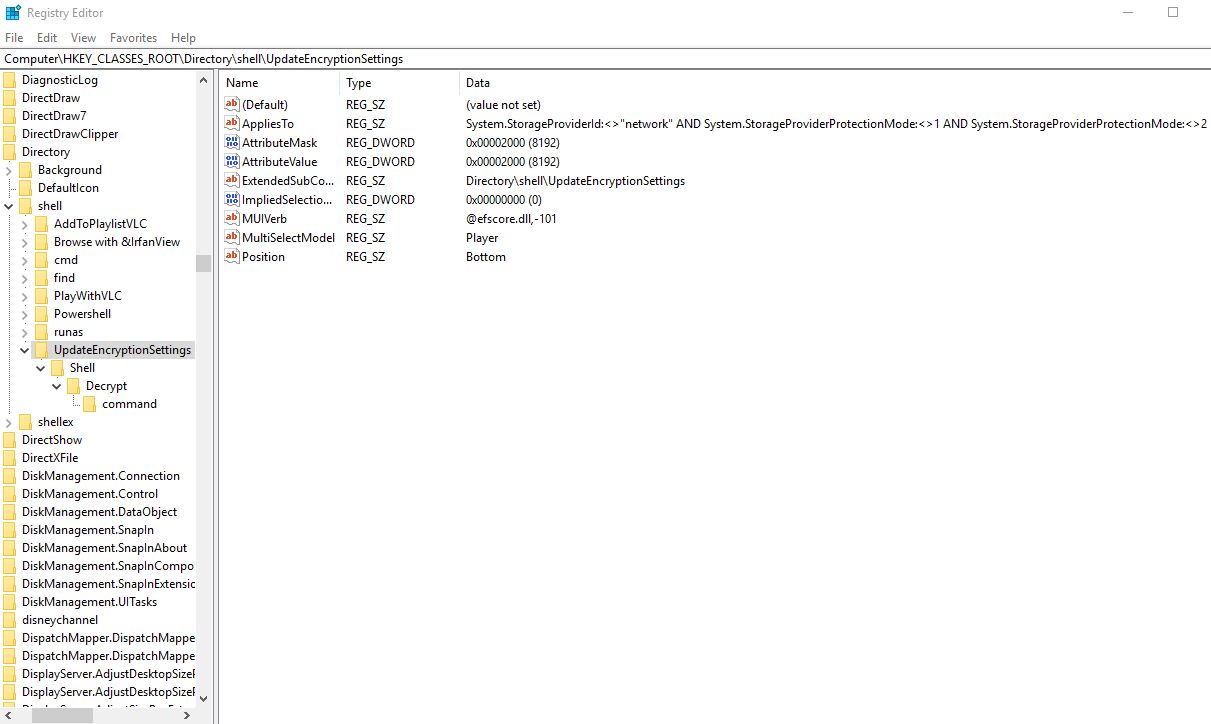Select the AttributeValue DWORD icon
The height and width of the screenshot is (724, 1211).
click(233, 161)
